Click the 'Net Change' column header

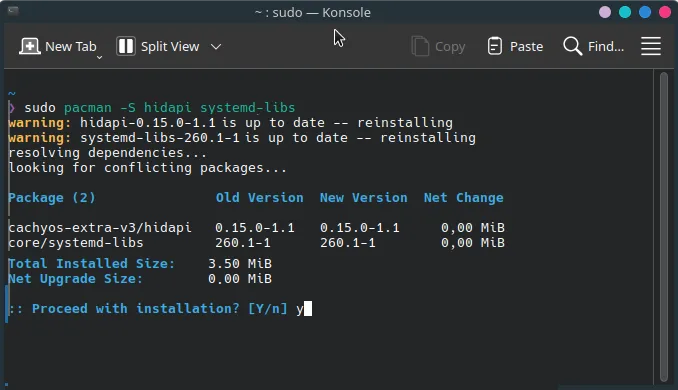(464, 198)
